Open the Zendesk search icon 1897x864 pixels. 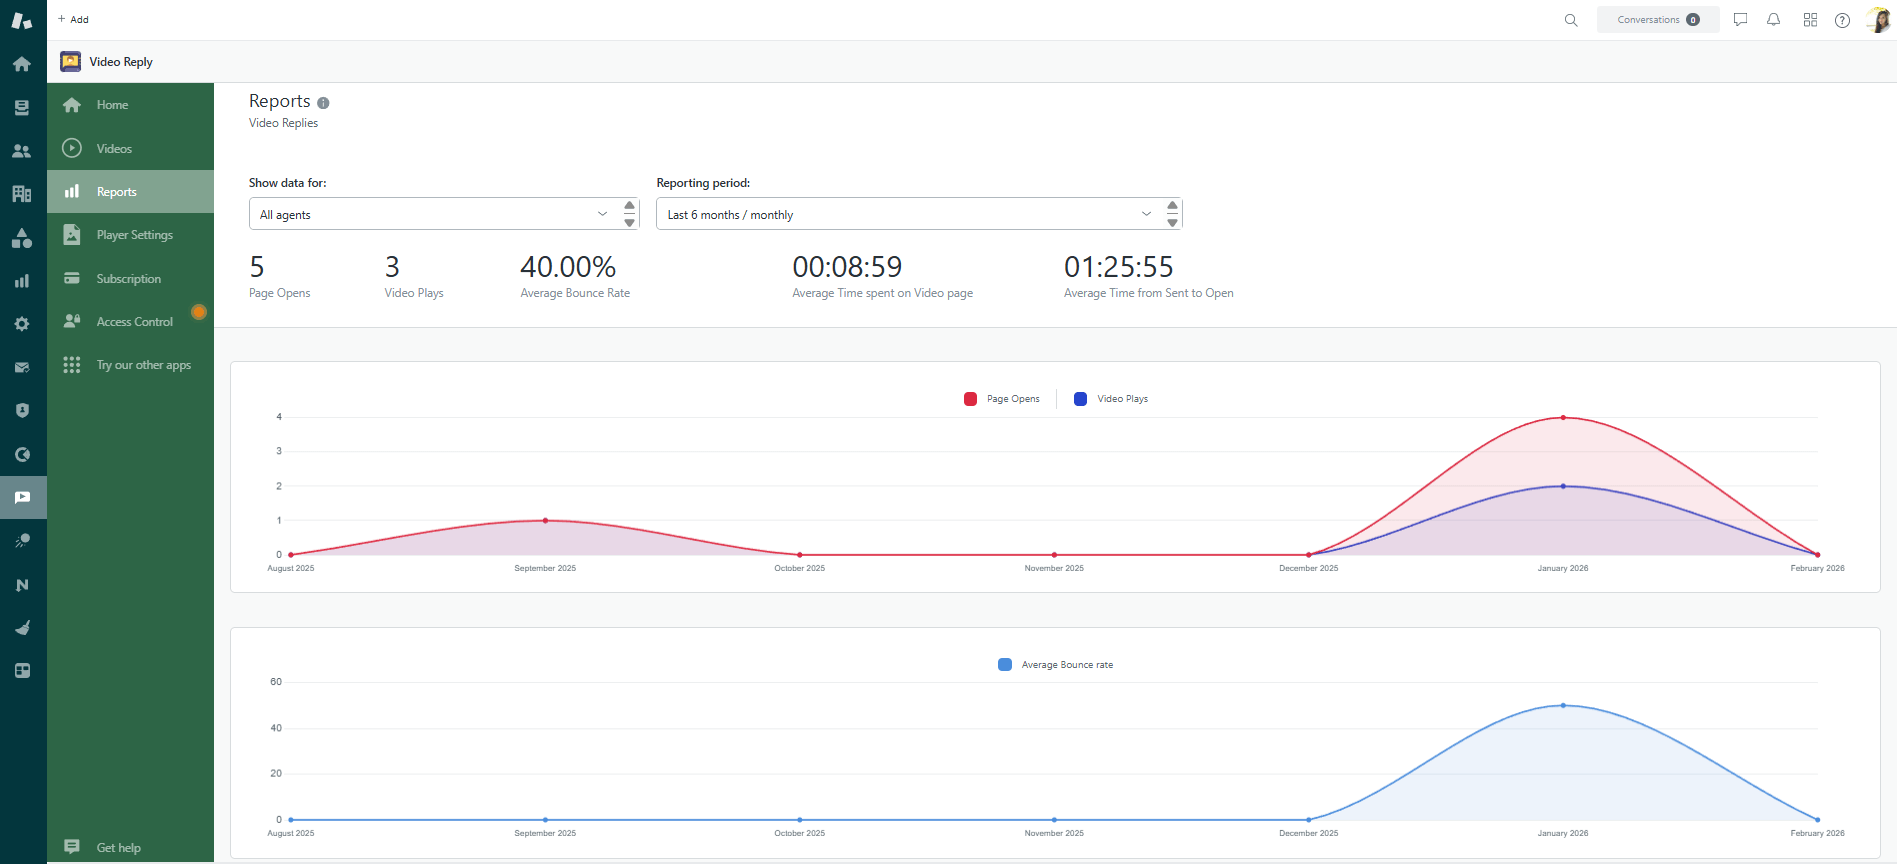click(1571, 20)
